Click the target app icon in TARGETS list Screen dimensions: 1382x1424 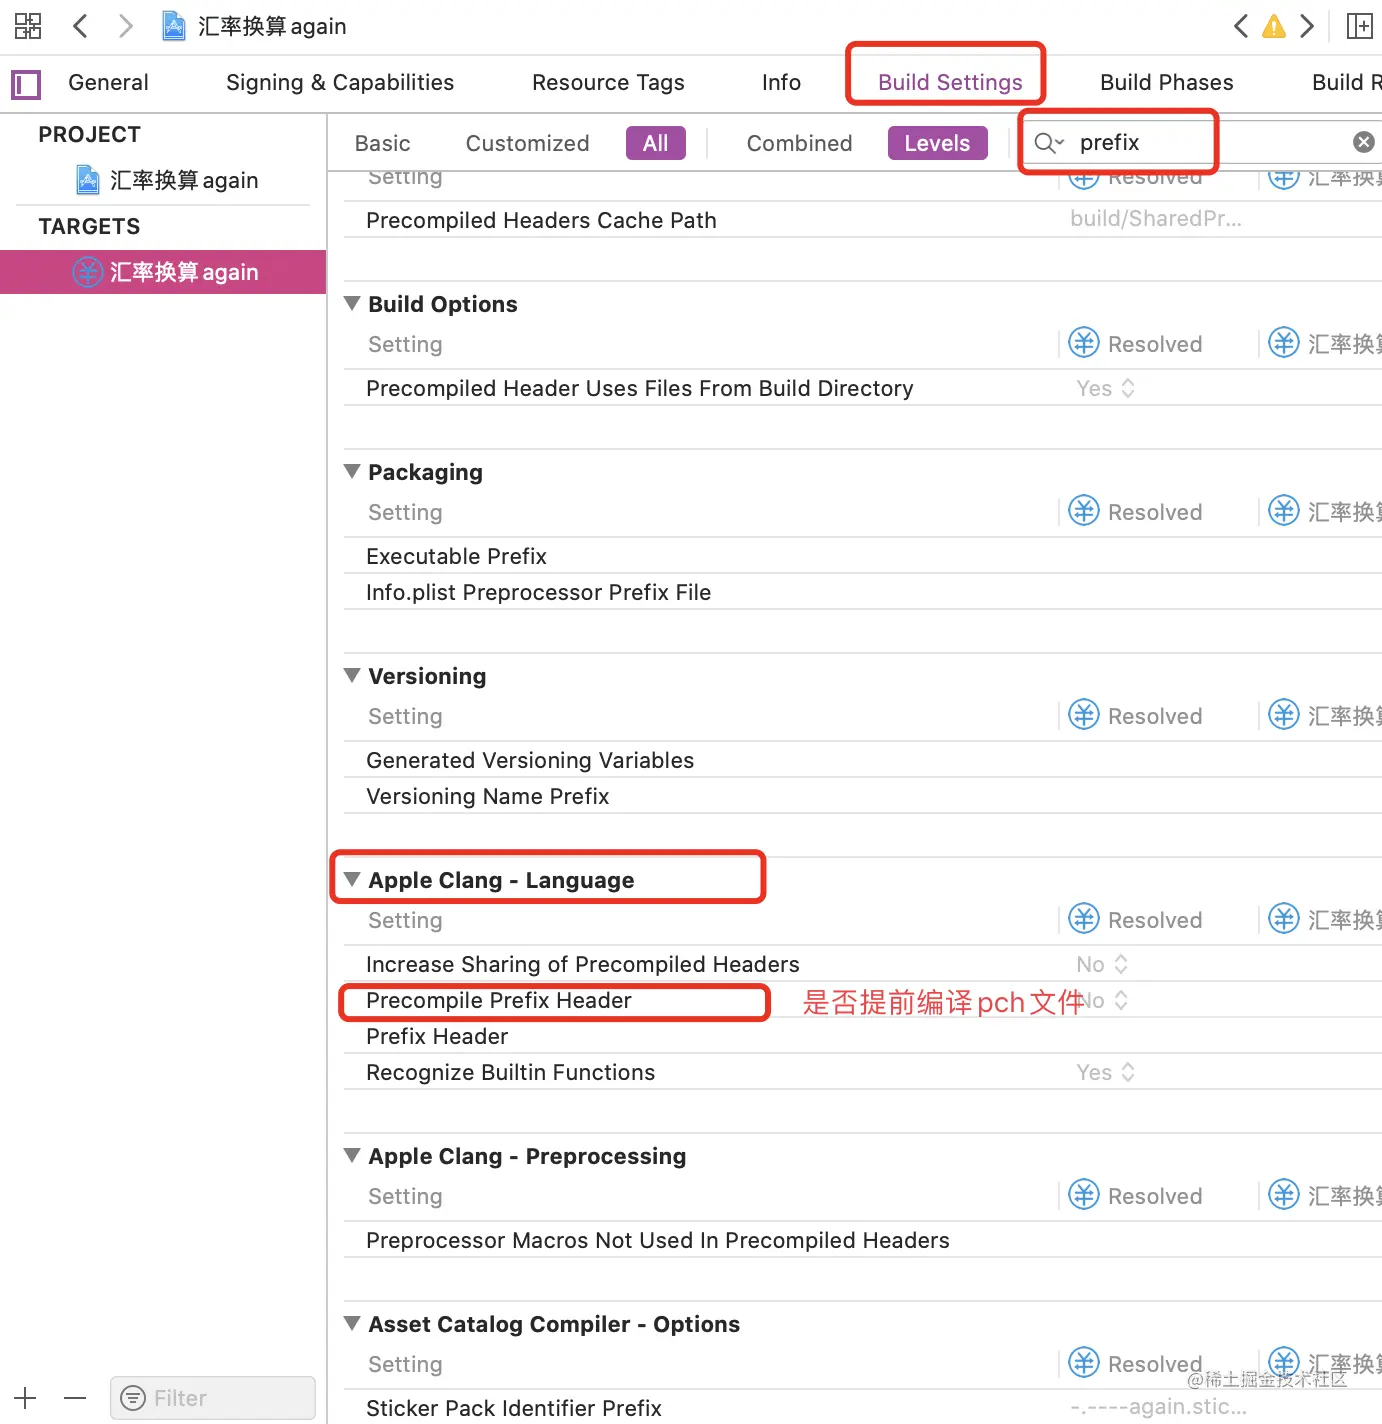pos(88,272)
